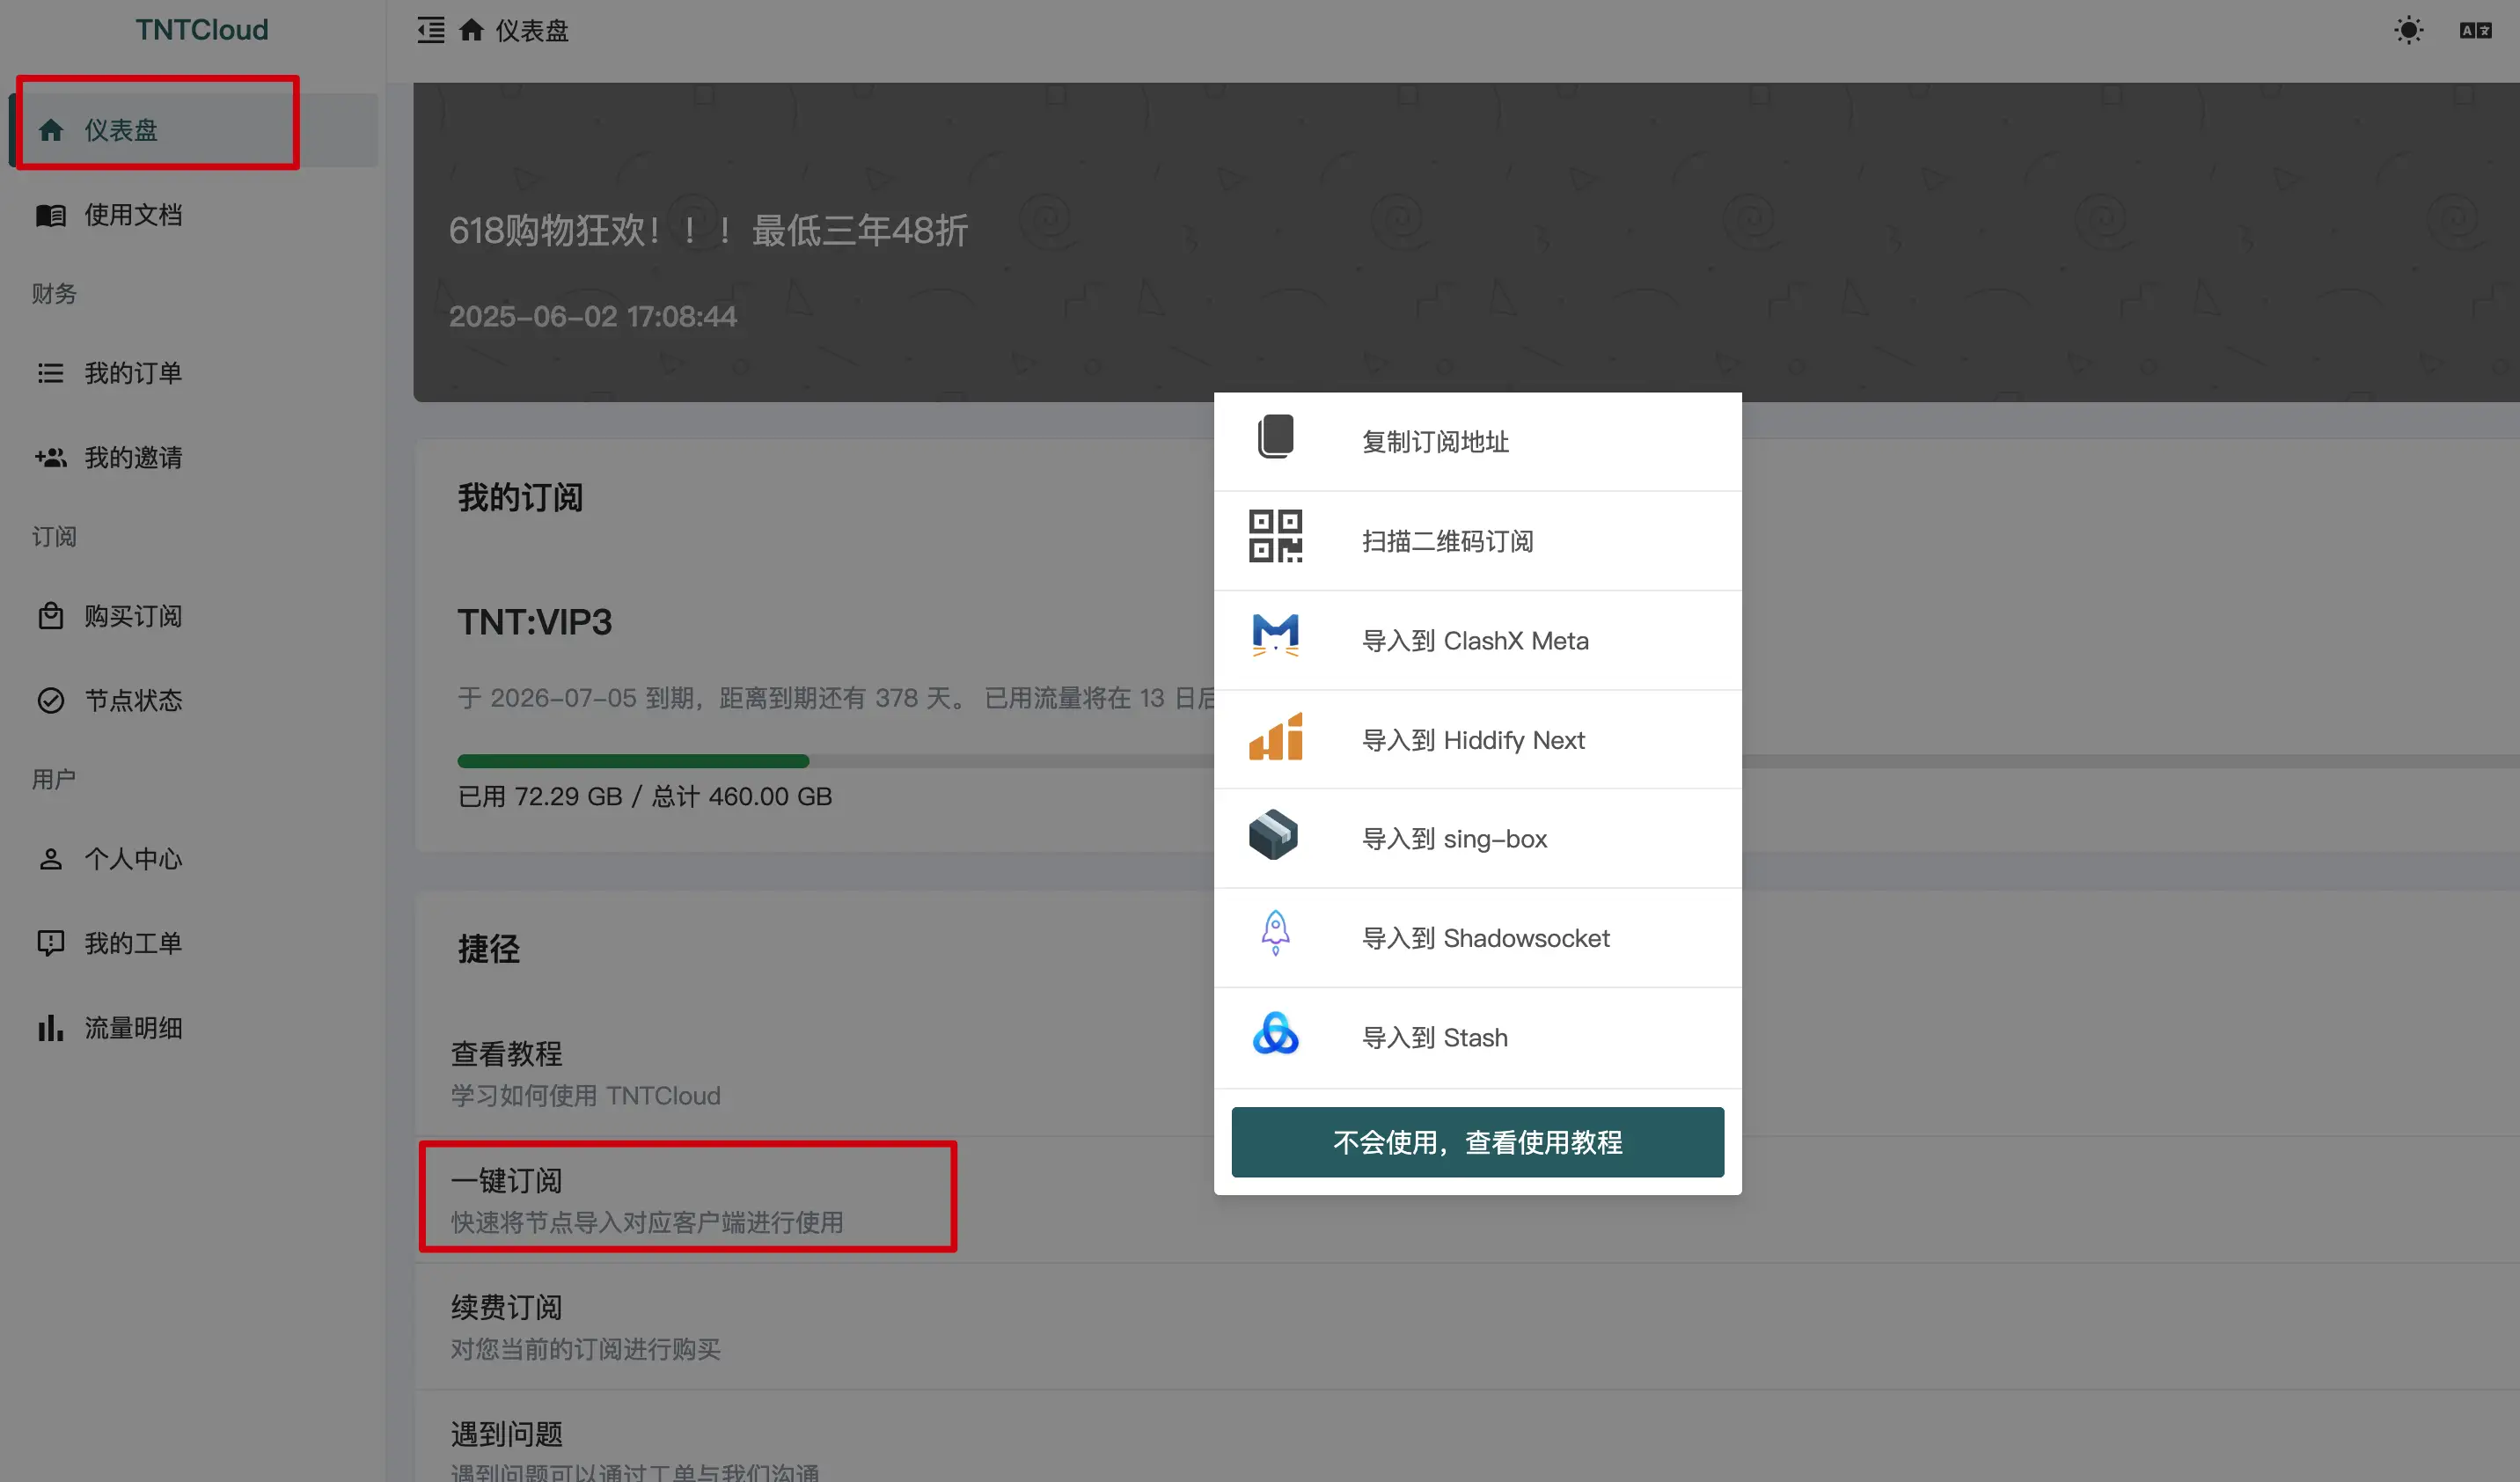Click the ClashX Meta import icon
Viewport: 2520px width, 1482px height.
click(x=1274, y=636)
